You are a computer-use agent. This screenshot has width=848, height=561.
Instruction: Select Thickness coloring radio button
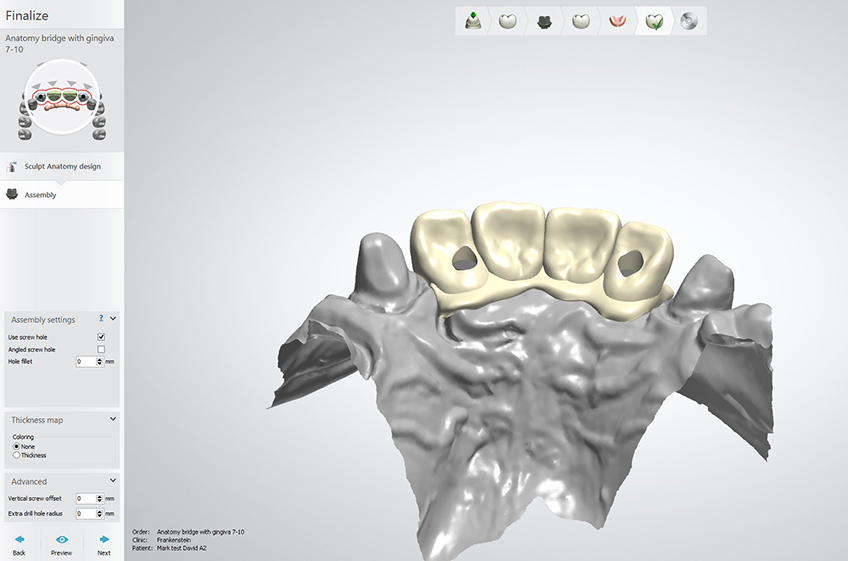(x=16, y=455)
